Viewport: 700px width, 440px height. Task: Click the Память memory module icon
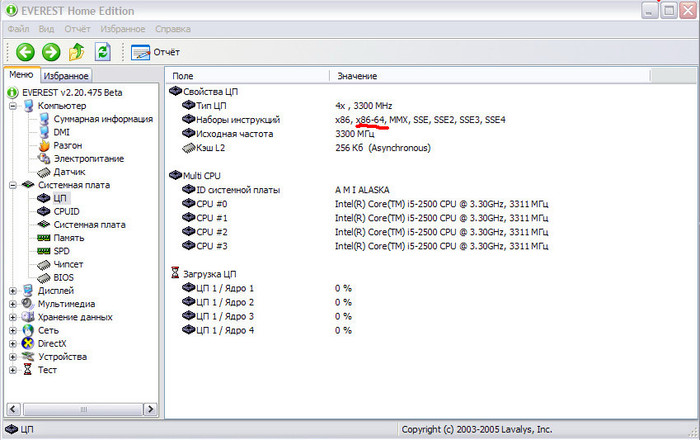pyautogui.click(x=43, y=238)
